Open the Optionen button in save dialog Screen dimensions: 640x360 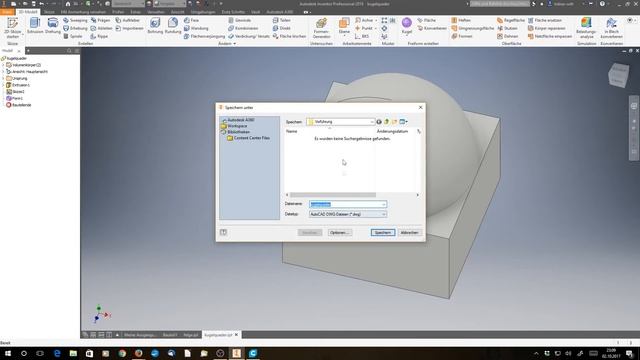coord(340,233)
